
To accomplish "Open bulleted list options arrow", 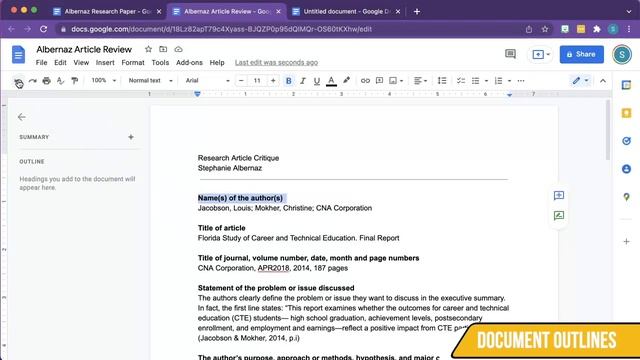I will [x=486, y=81].
